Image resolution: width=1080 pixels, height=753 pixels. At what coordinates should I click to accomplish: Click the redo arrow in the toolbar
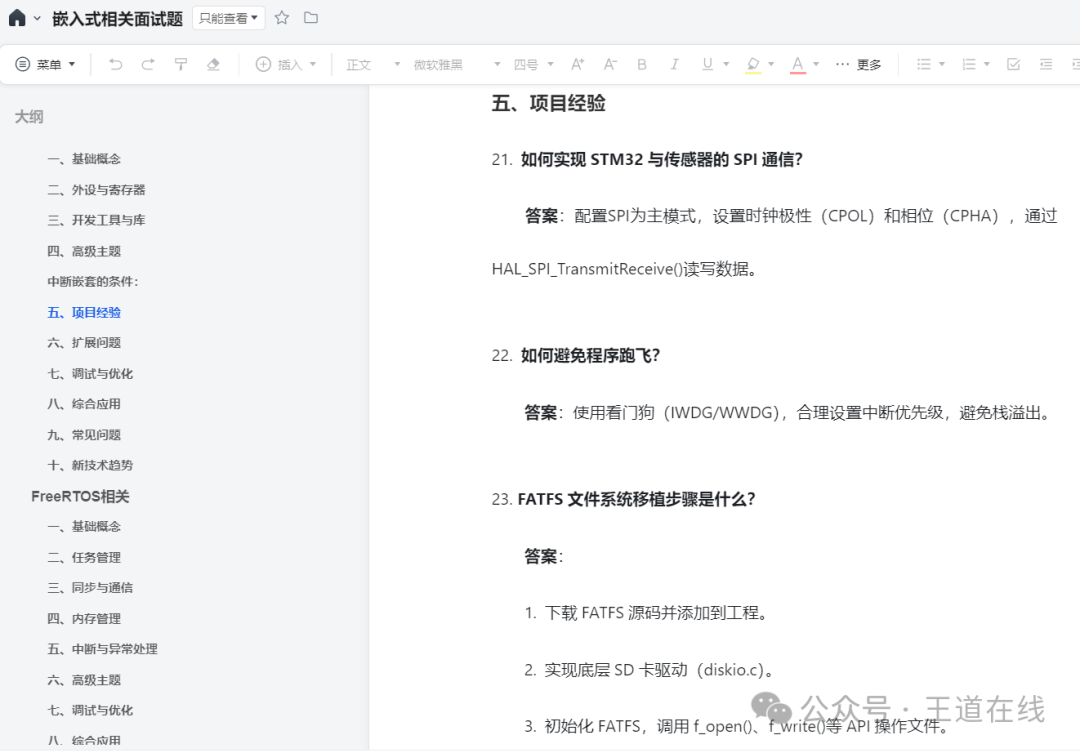148,64
